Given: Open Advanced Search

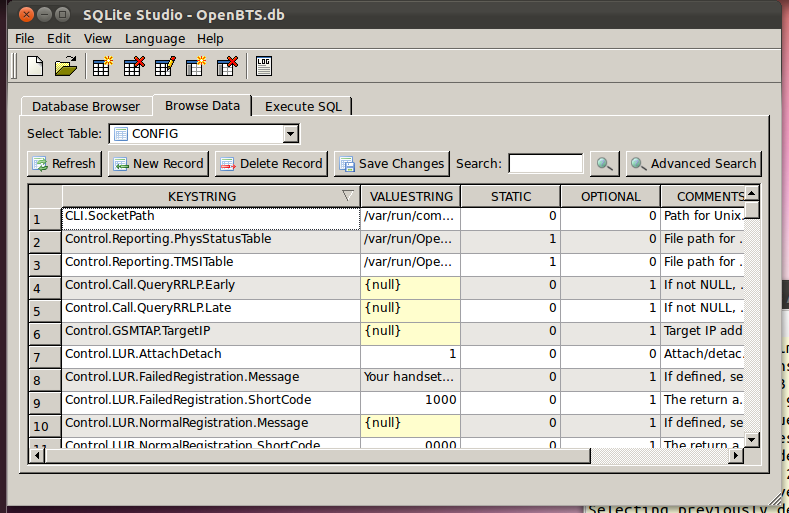Looking at the screenshot, I should click(693, 164).
